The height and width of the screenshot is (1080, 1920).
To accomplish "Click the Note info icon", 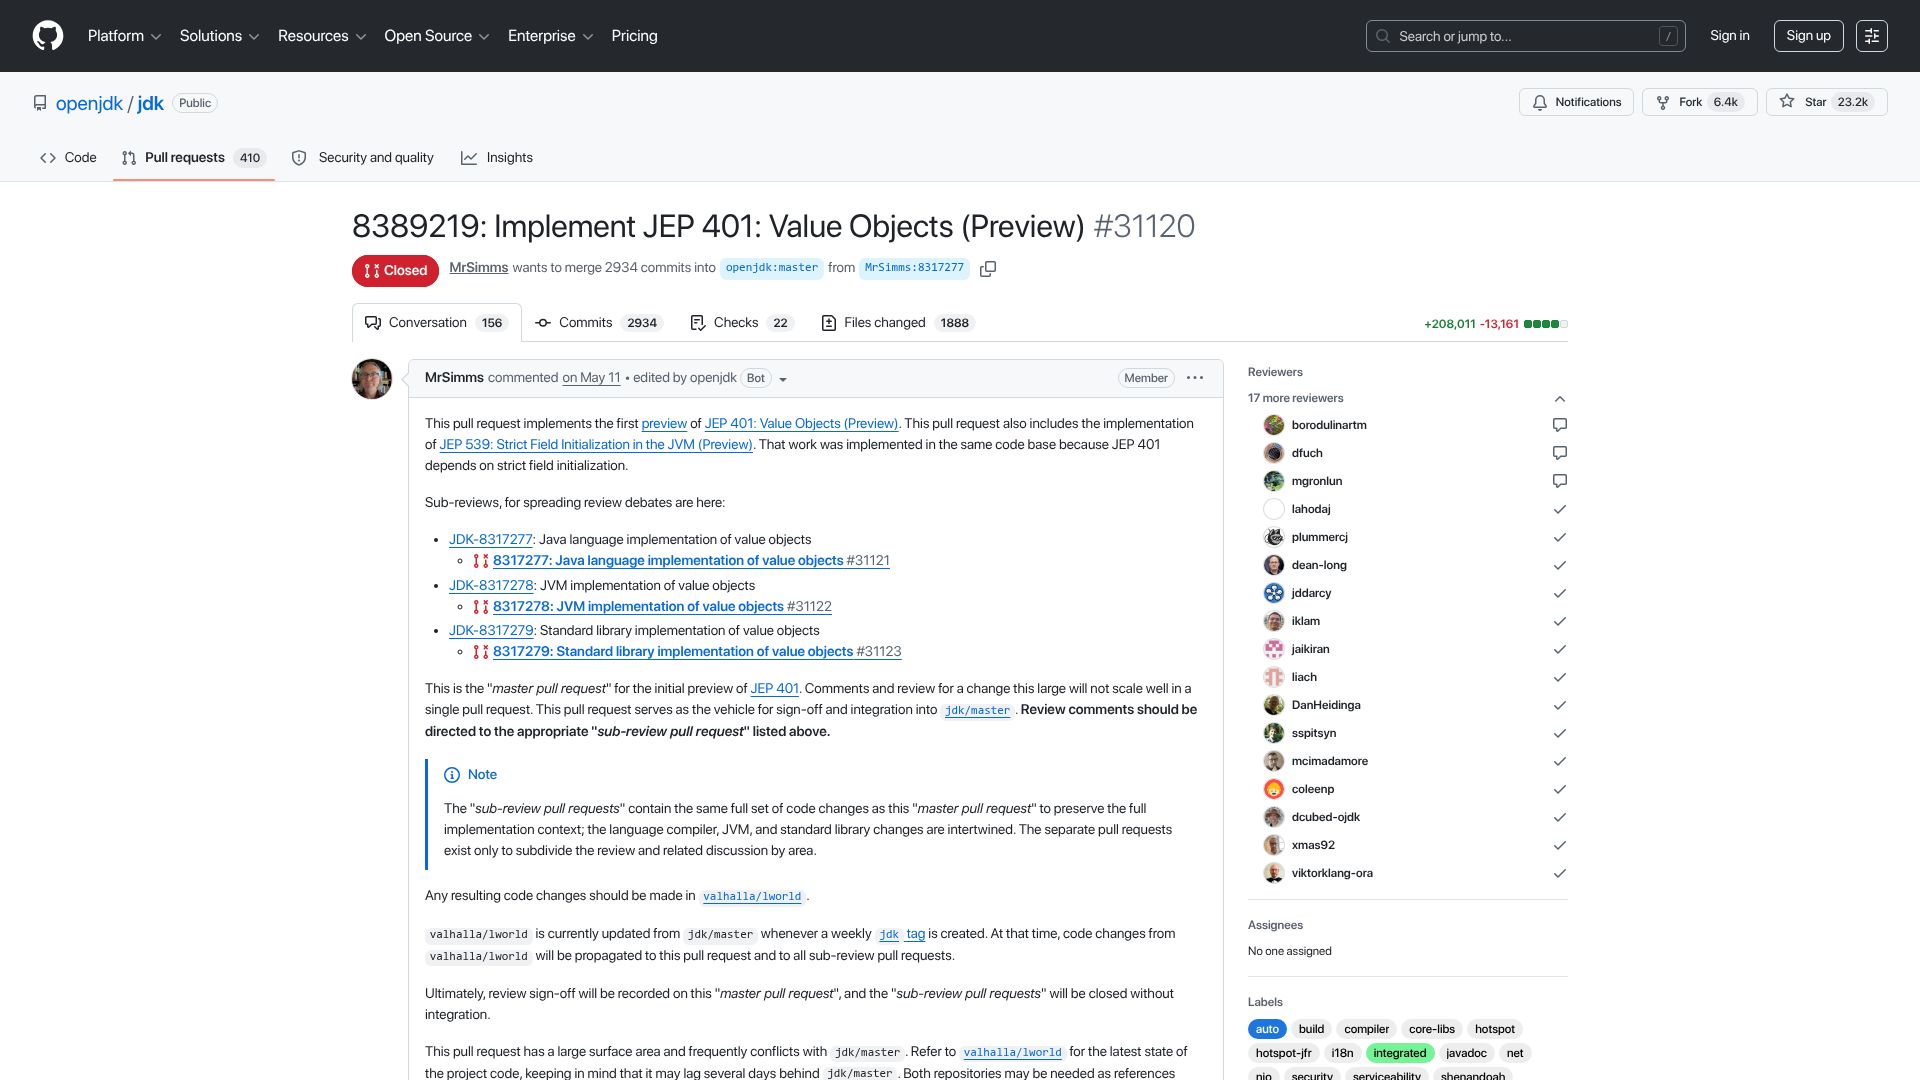I will click(x=452, y=775).
